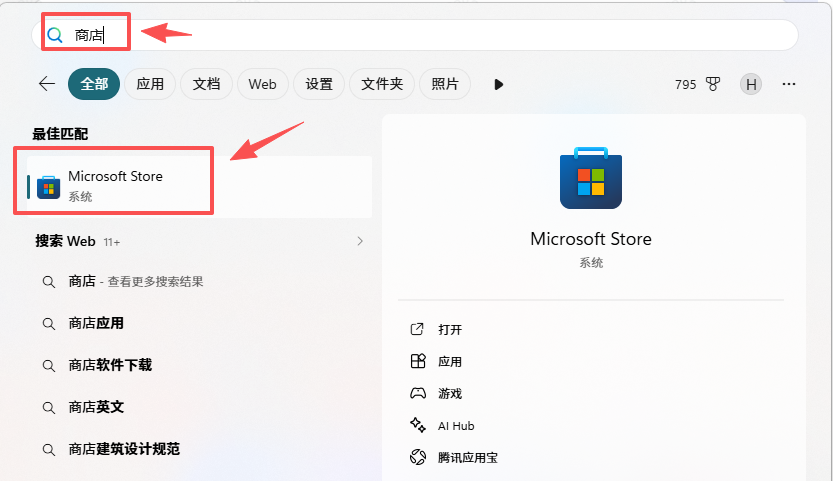833x481 pixels.
Task: Open the three-dot more options menu
Action: [789, 84]
